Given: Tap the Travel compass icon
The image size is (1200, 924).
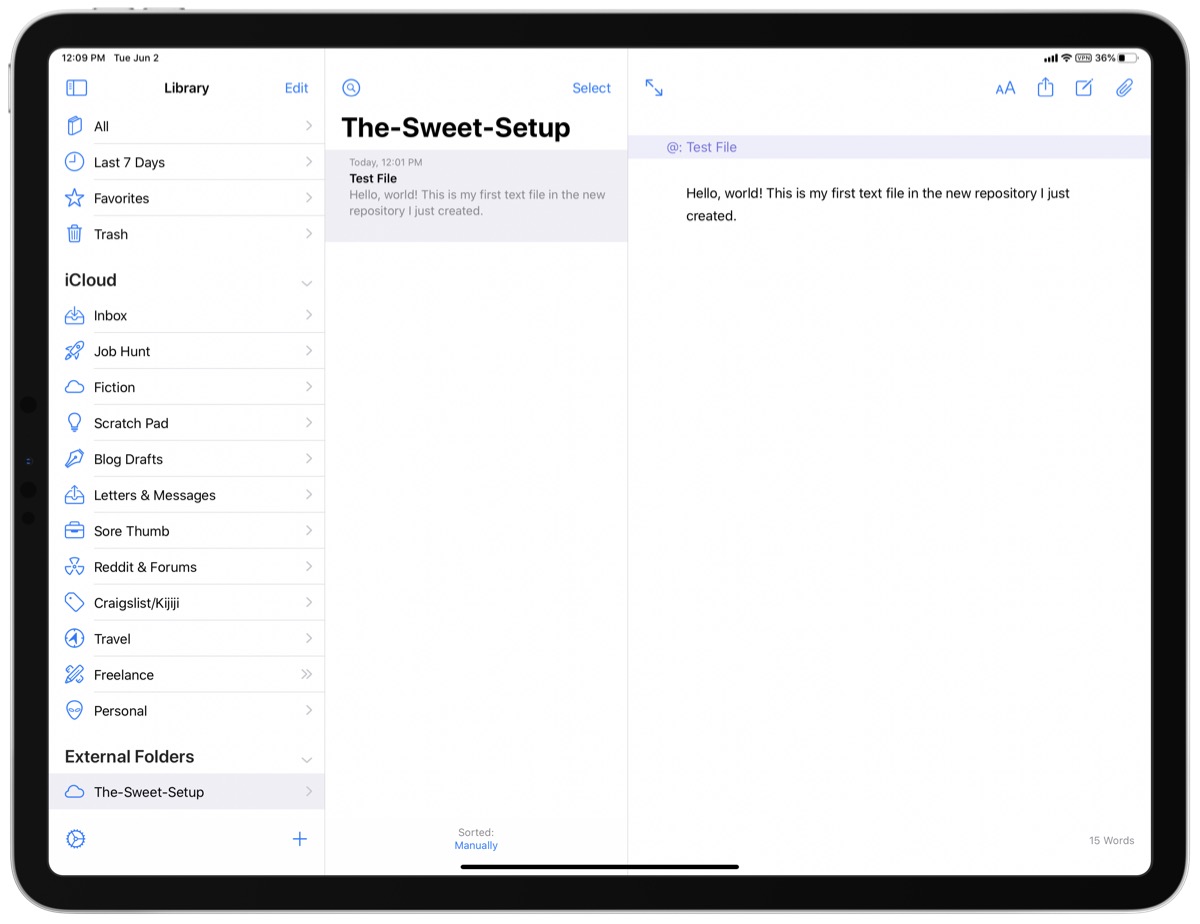Looking at the screenshot, I should (x=74, y=639).
